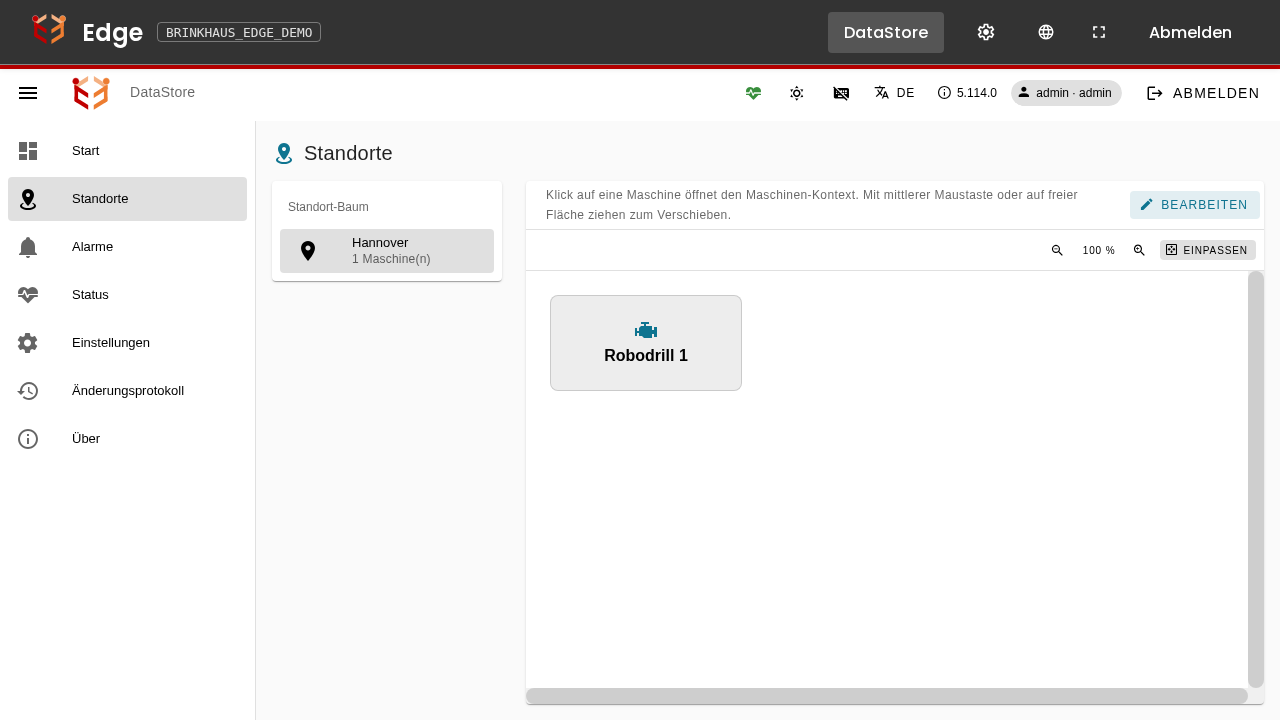This screenshot has height=720, width=1280.
Task: Click the Über info icon
Action: pyautogui.click(x=28, y=439)
